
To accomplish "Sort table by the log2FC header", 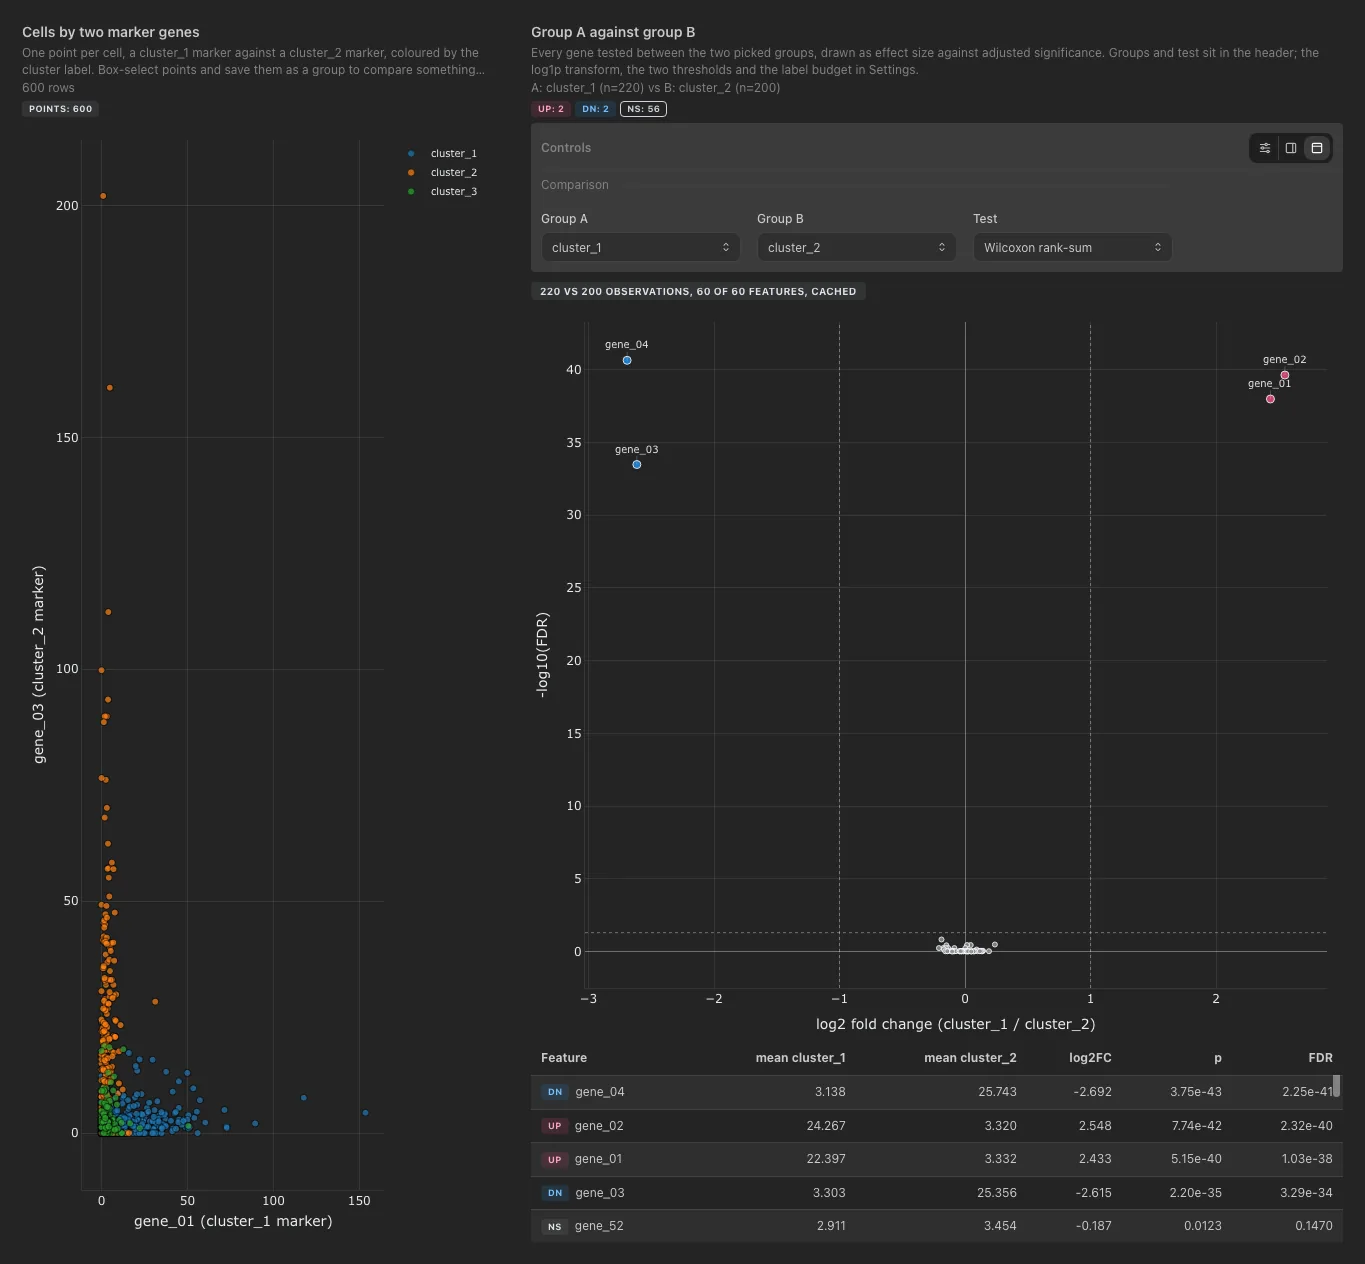I will point(1090,1058).
